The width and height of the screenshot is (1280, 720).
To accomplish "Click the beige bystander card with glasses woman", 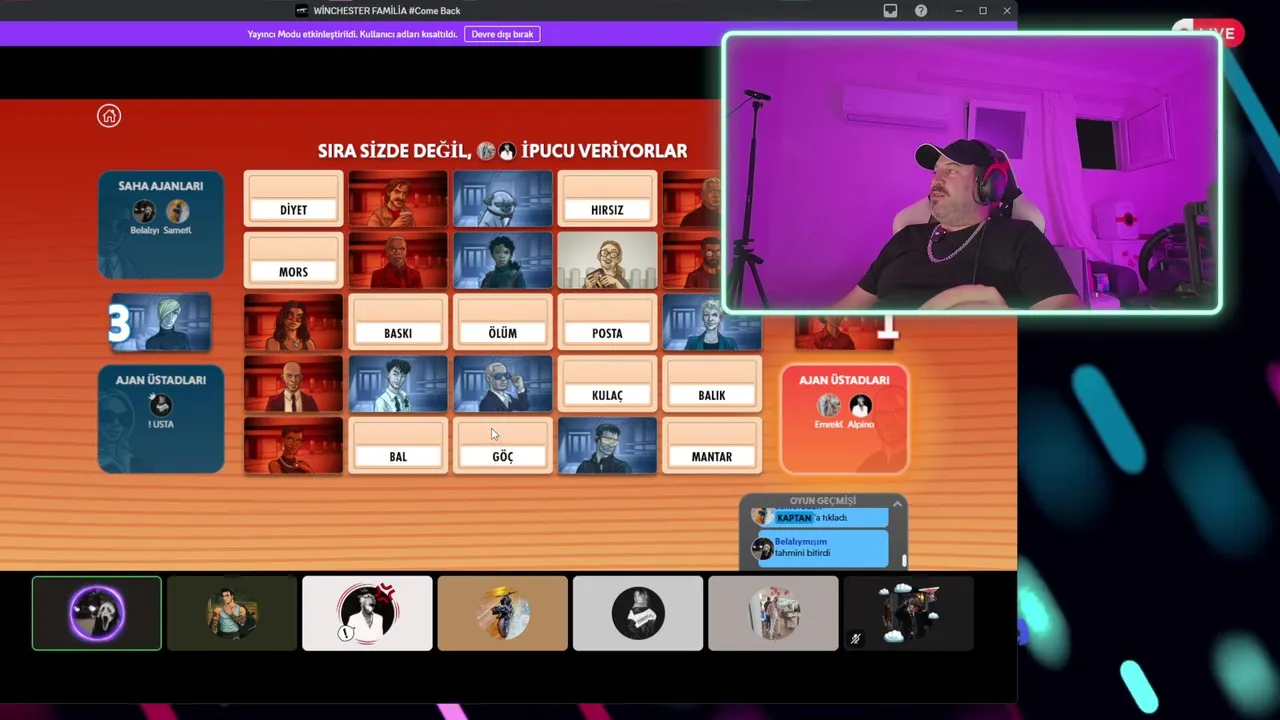I will tap(607, 260).
